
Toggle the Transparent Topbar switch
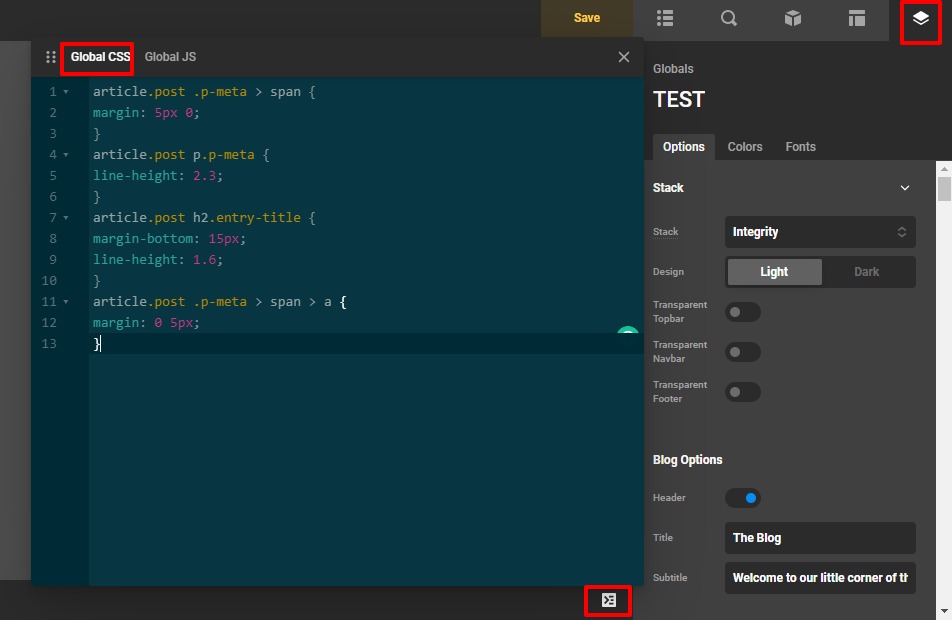pos(743,312)
